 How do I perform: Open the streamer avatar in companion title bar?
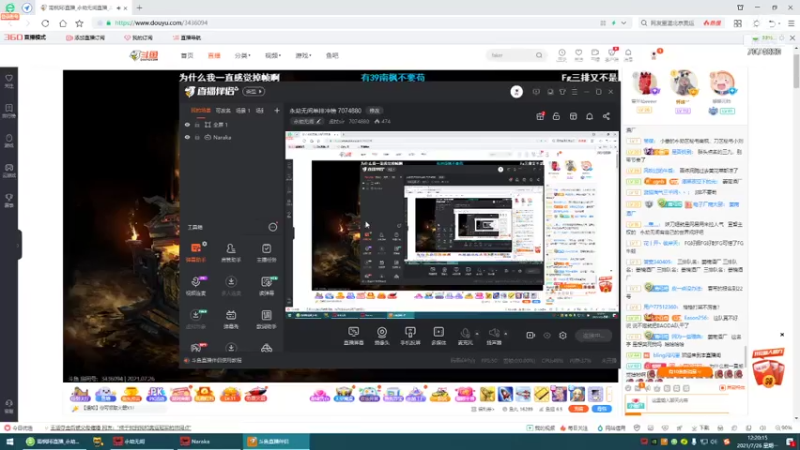(x=516, y=92)
